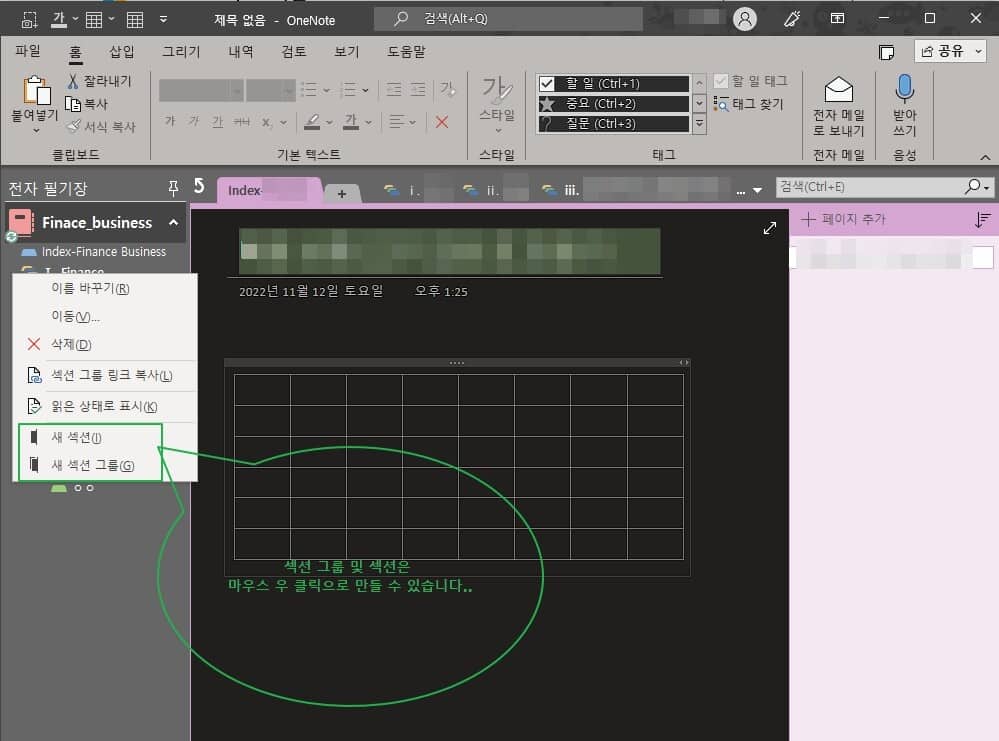Collapse the ribbon with the chevron
Viewport: 999px width, 741px height.
tap(985, 157)
